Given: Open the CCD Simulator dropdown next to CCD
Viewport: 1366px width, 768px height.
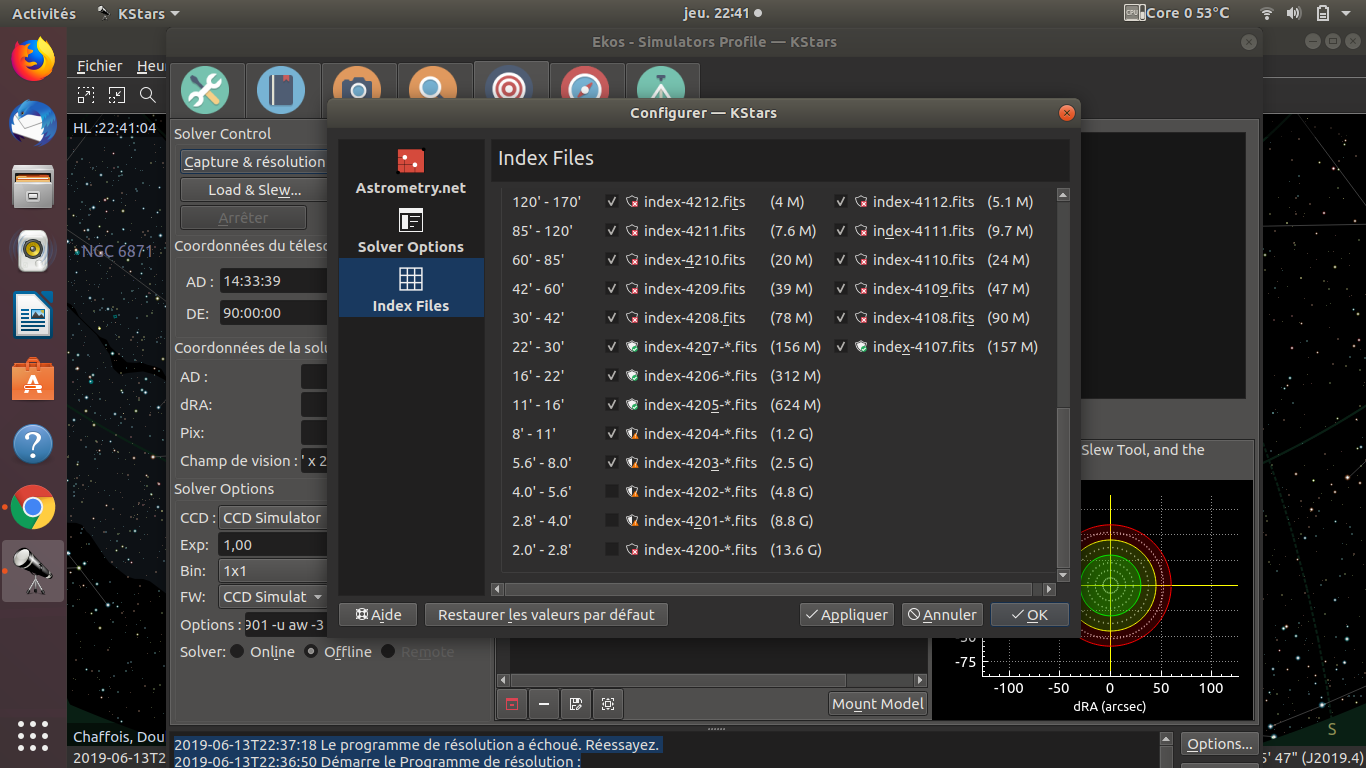Looking at the screenshot, I should click(273, 518).
